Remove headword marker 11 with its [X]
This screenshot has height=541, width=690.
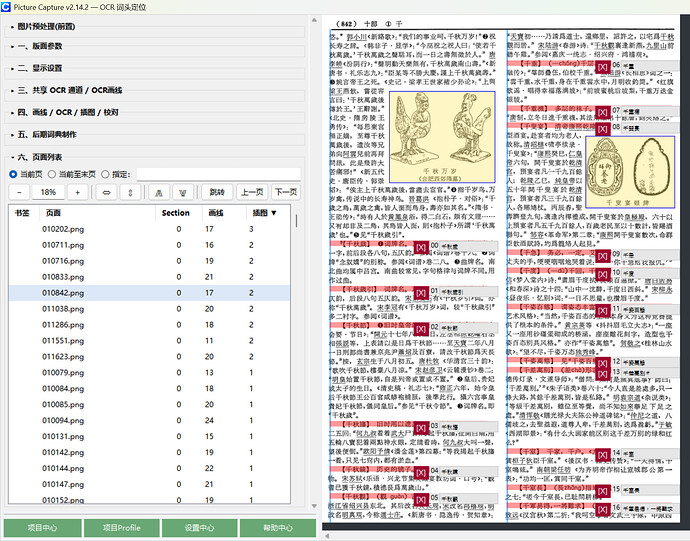(x=602, y=311)
